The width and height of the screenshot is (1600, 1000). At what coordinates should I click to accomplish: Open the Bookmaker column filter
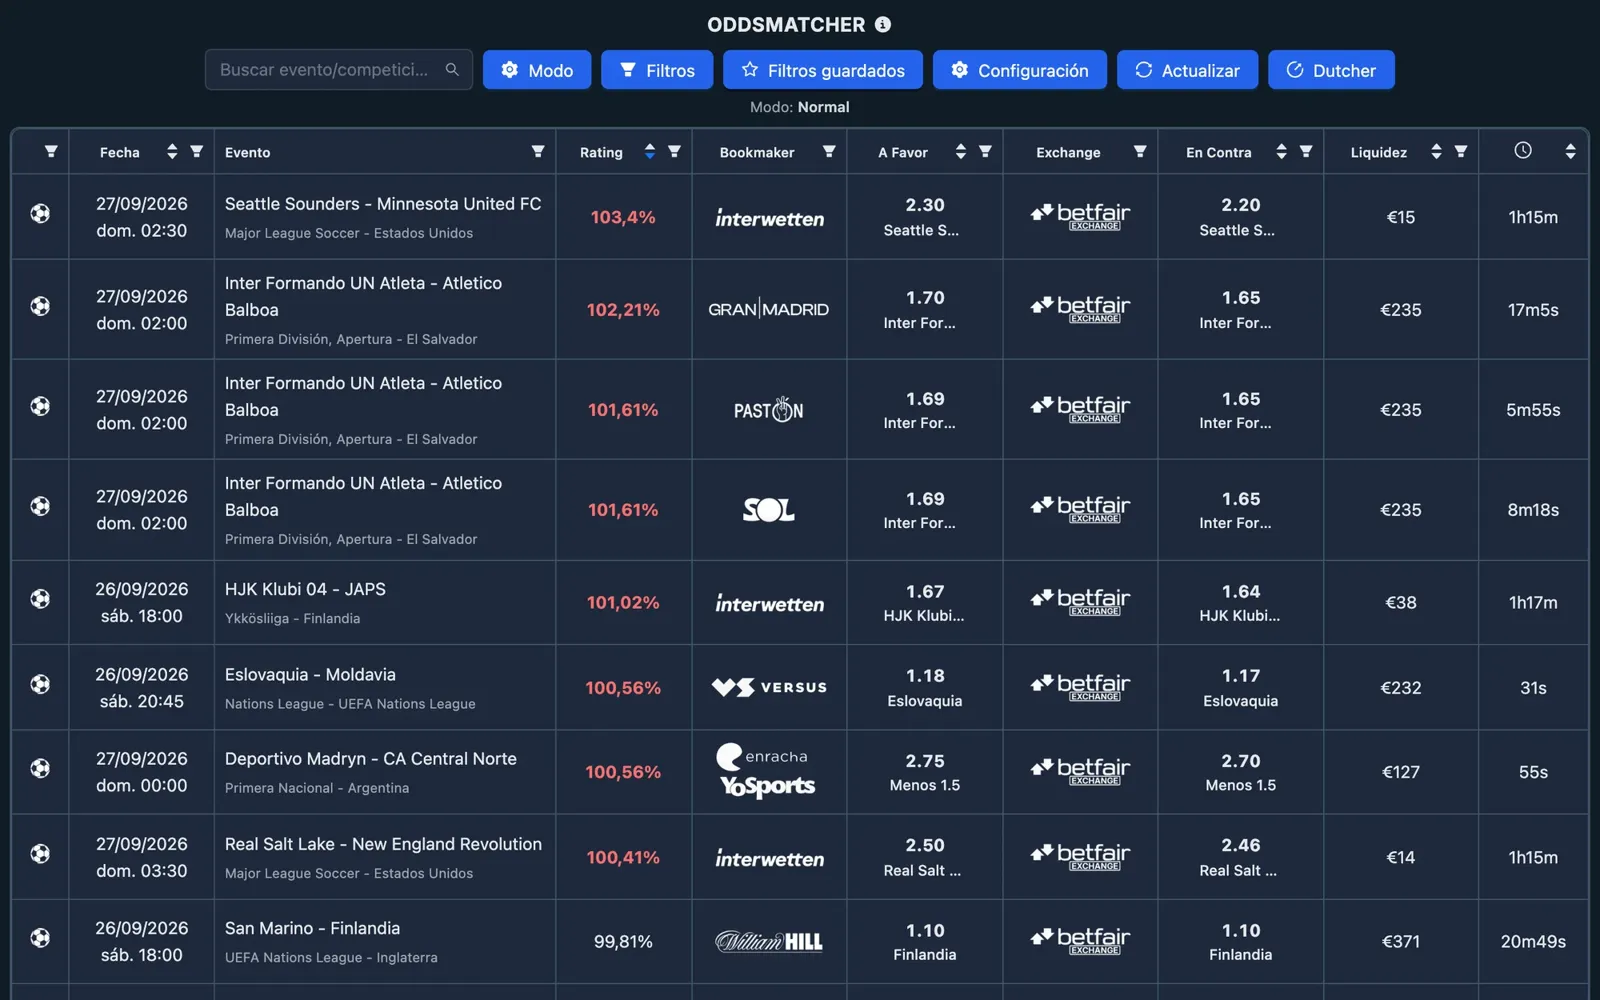829,152
